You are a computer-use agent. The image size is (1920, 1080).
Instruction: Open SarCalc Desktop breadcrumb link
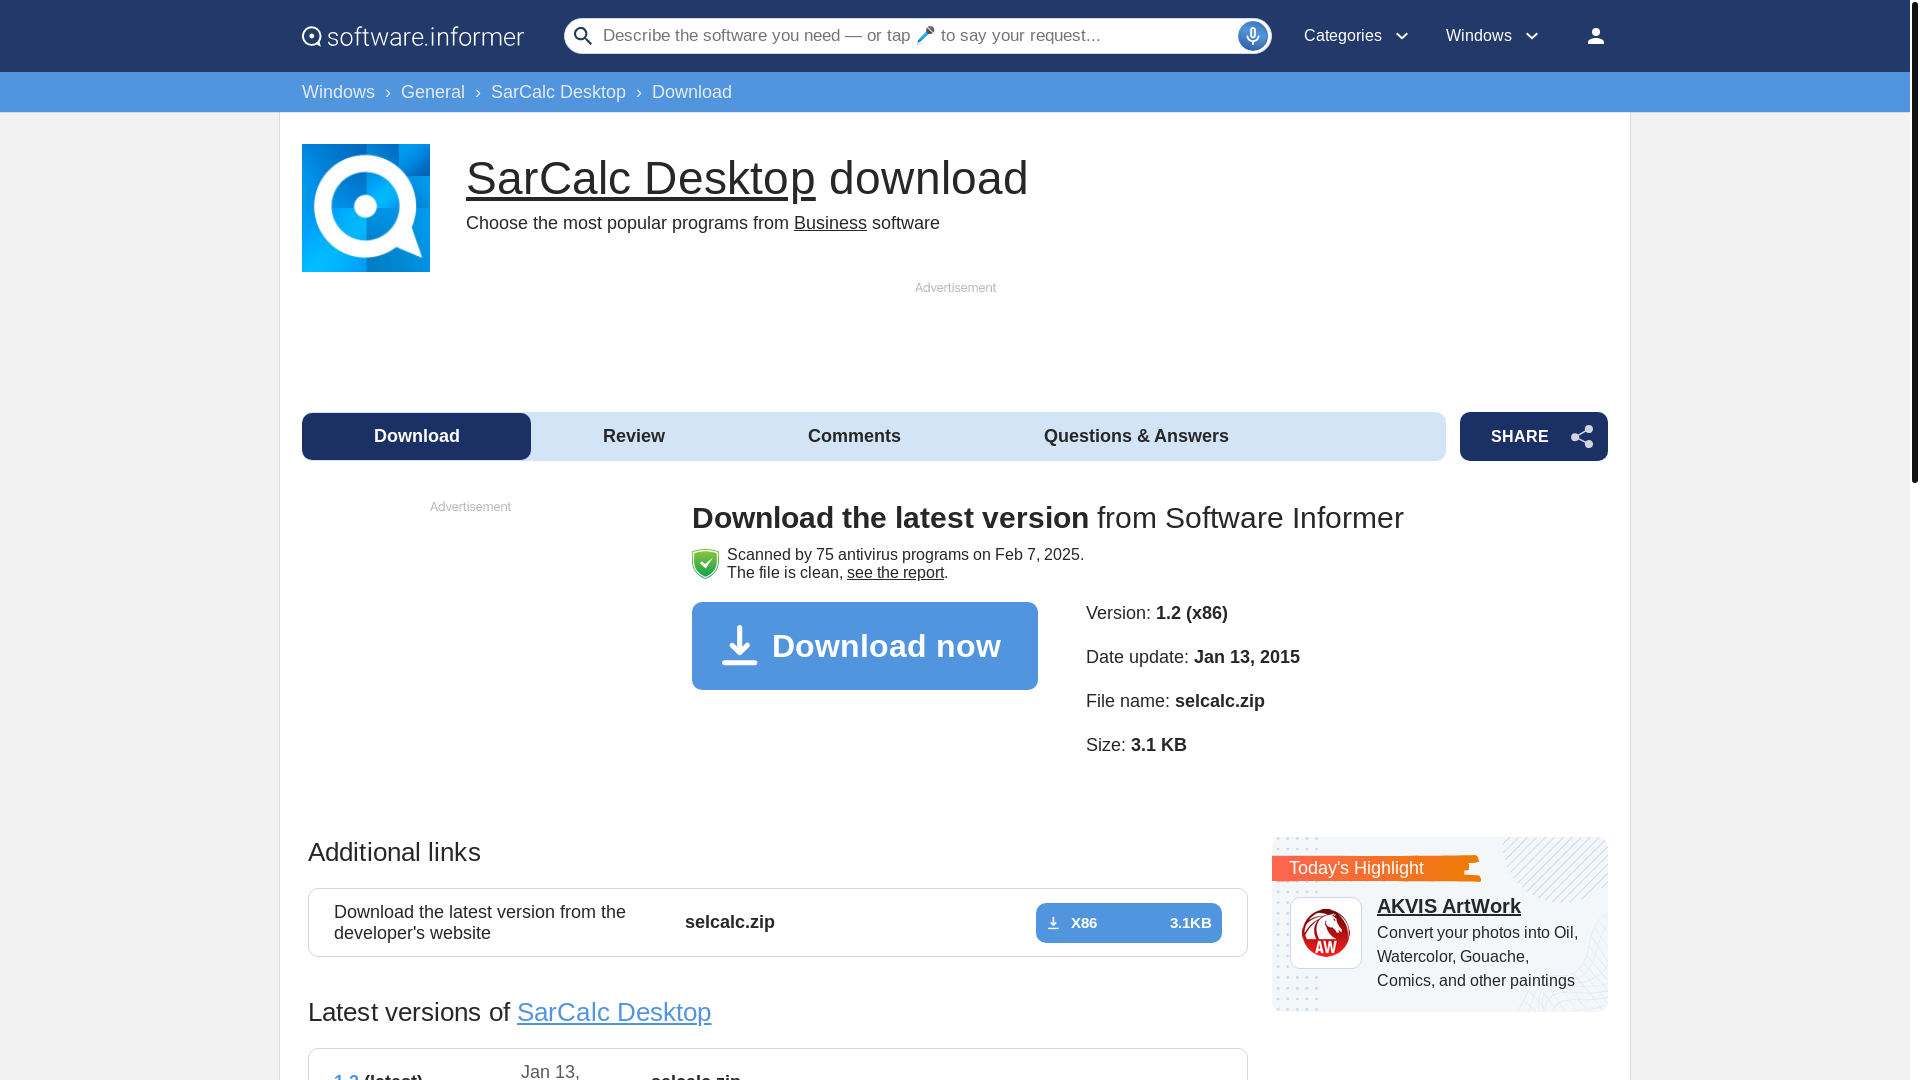[x=558, y=92]
